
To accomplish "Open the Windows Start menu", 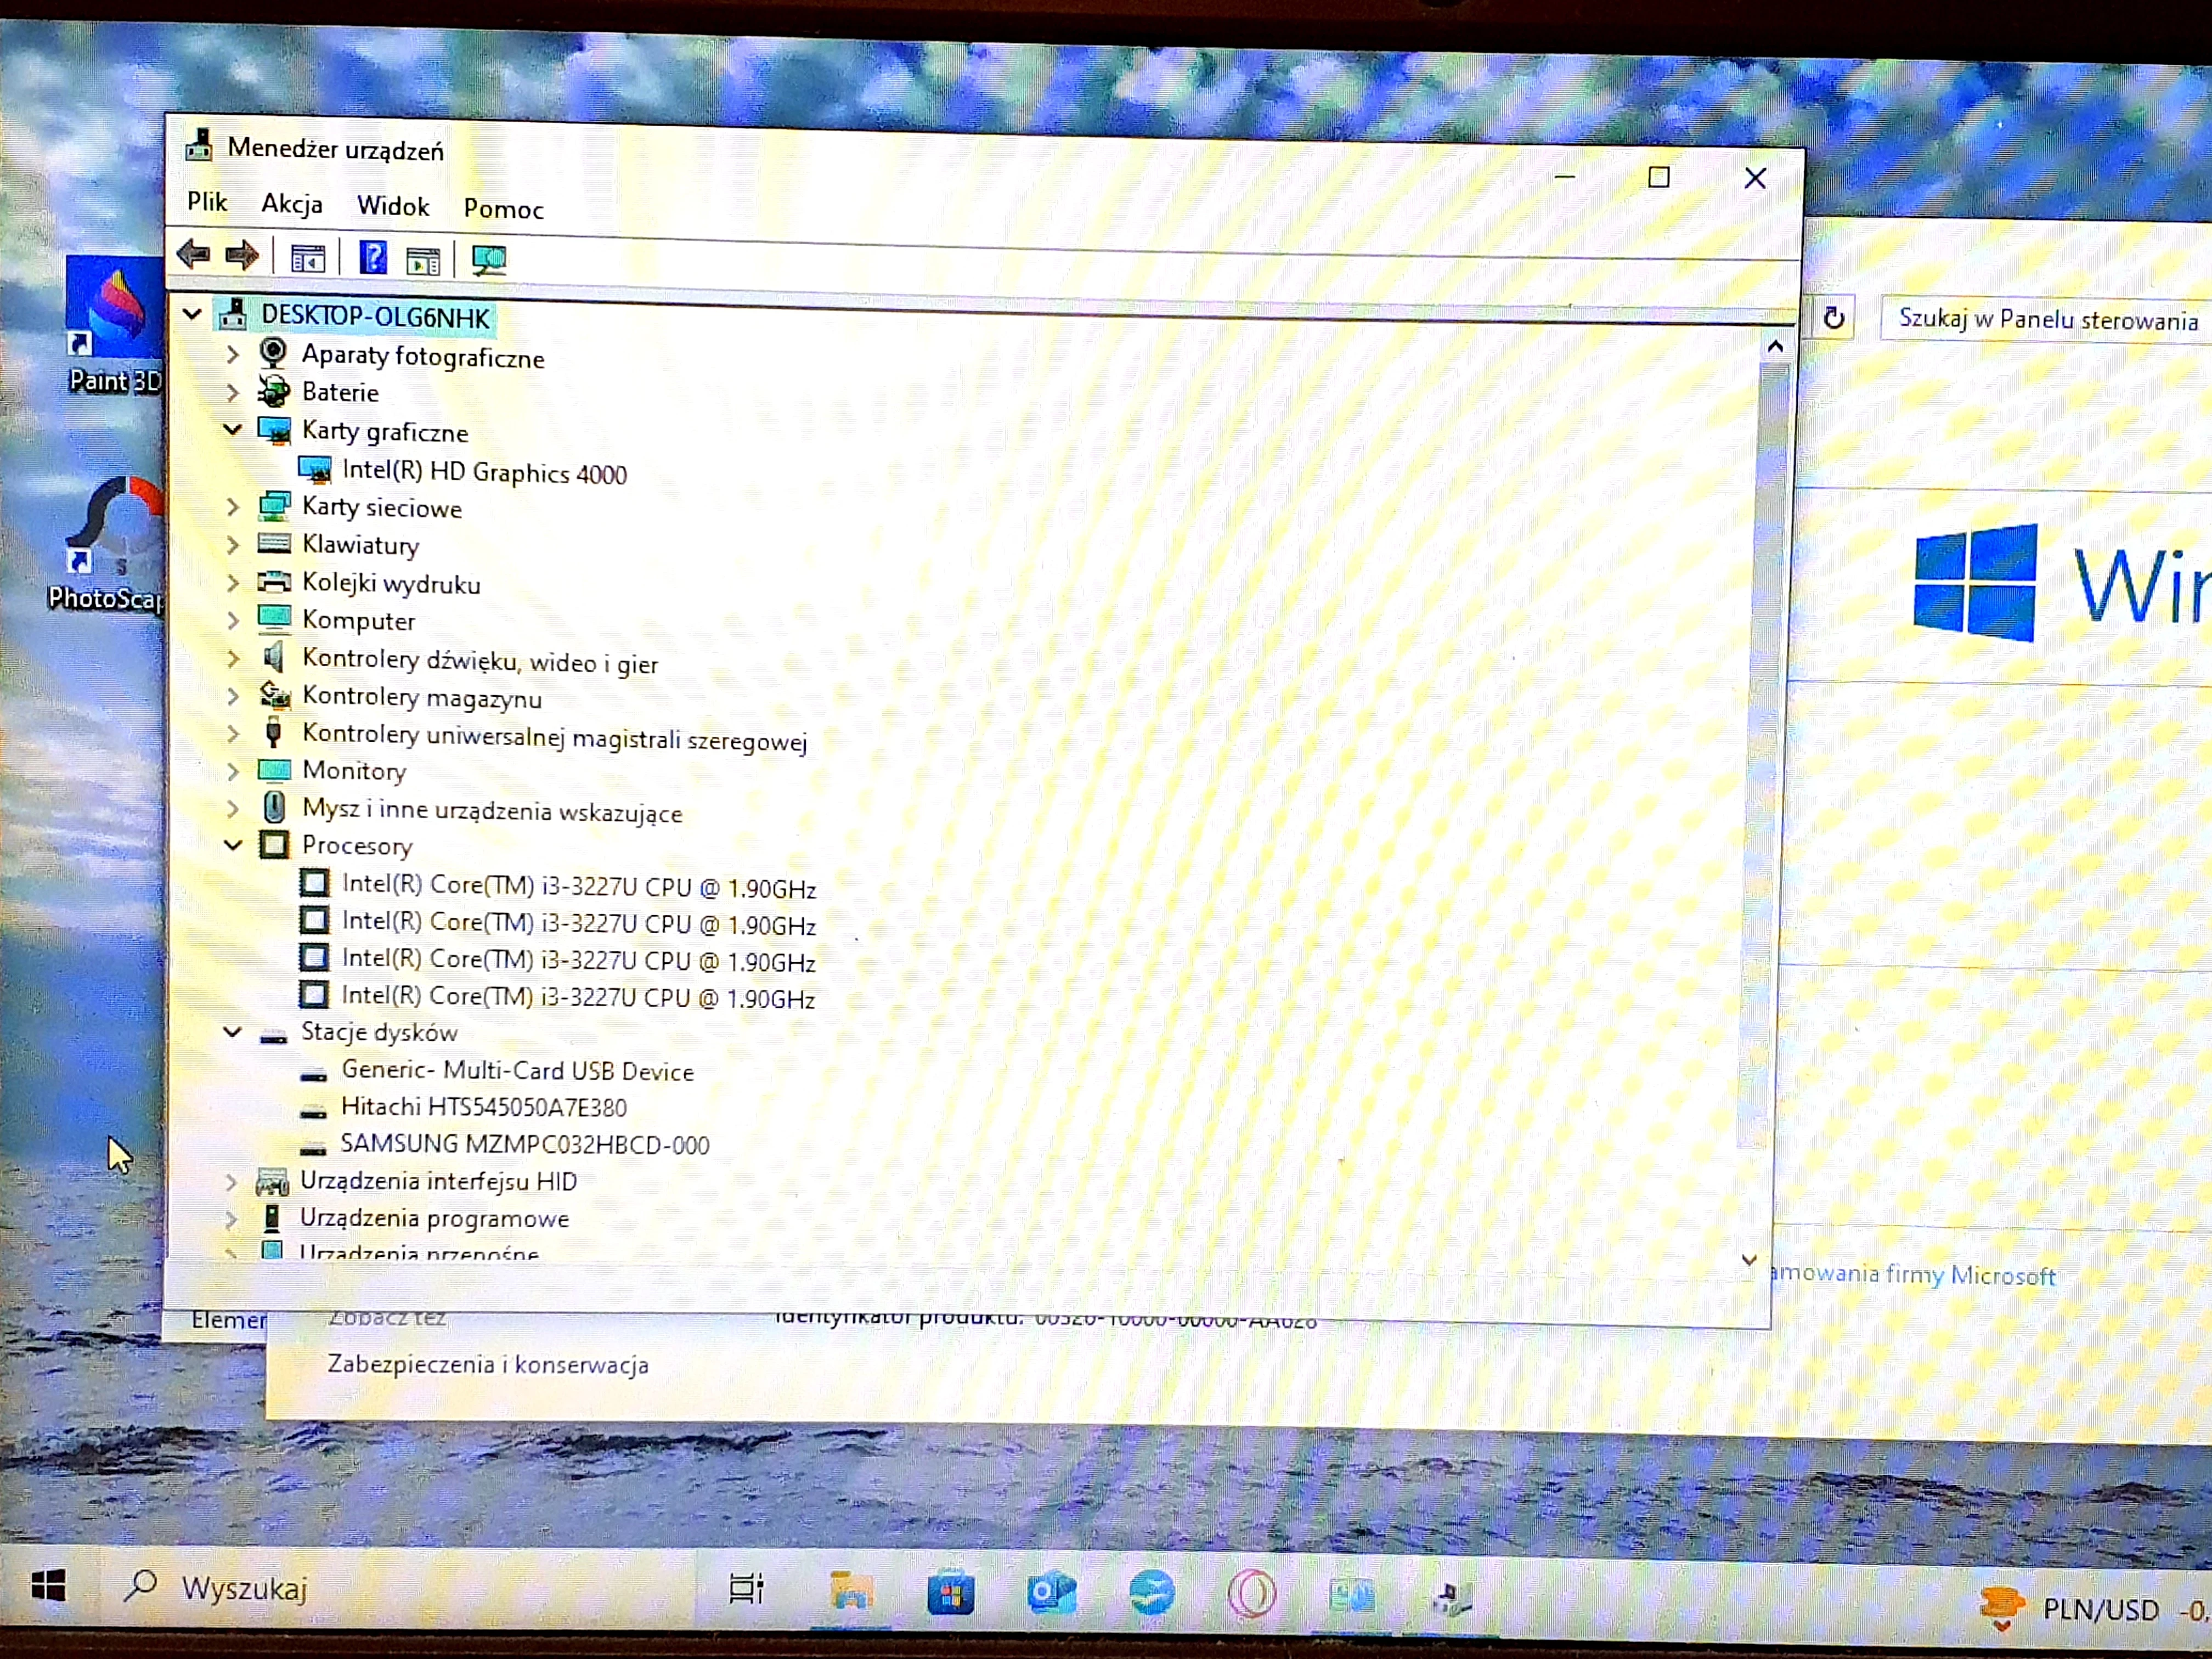I will (x=48, y=1586).
